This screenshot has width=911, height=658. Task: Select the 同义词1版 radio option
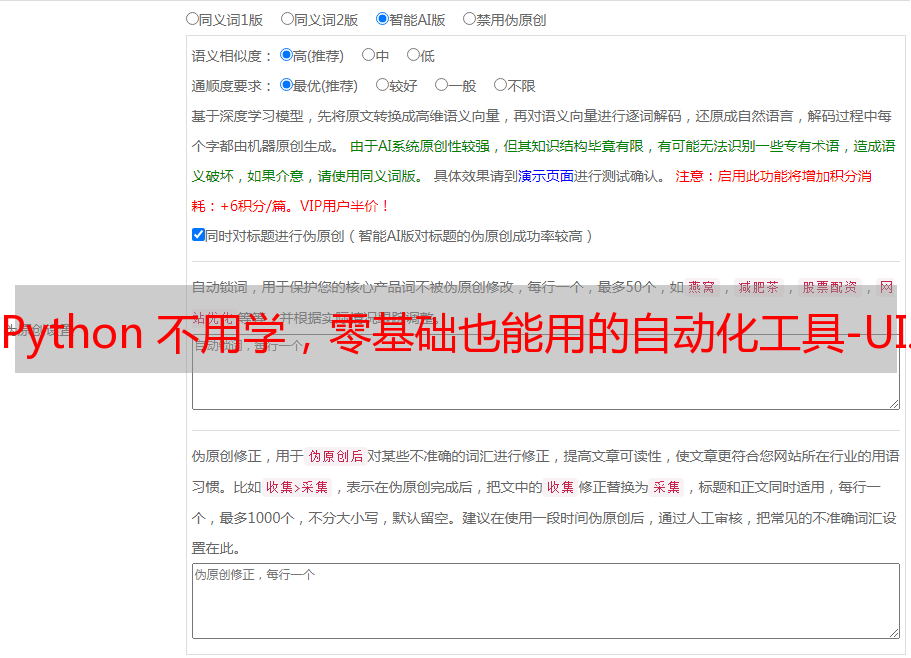point(193,19)
